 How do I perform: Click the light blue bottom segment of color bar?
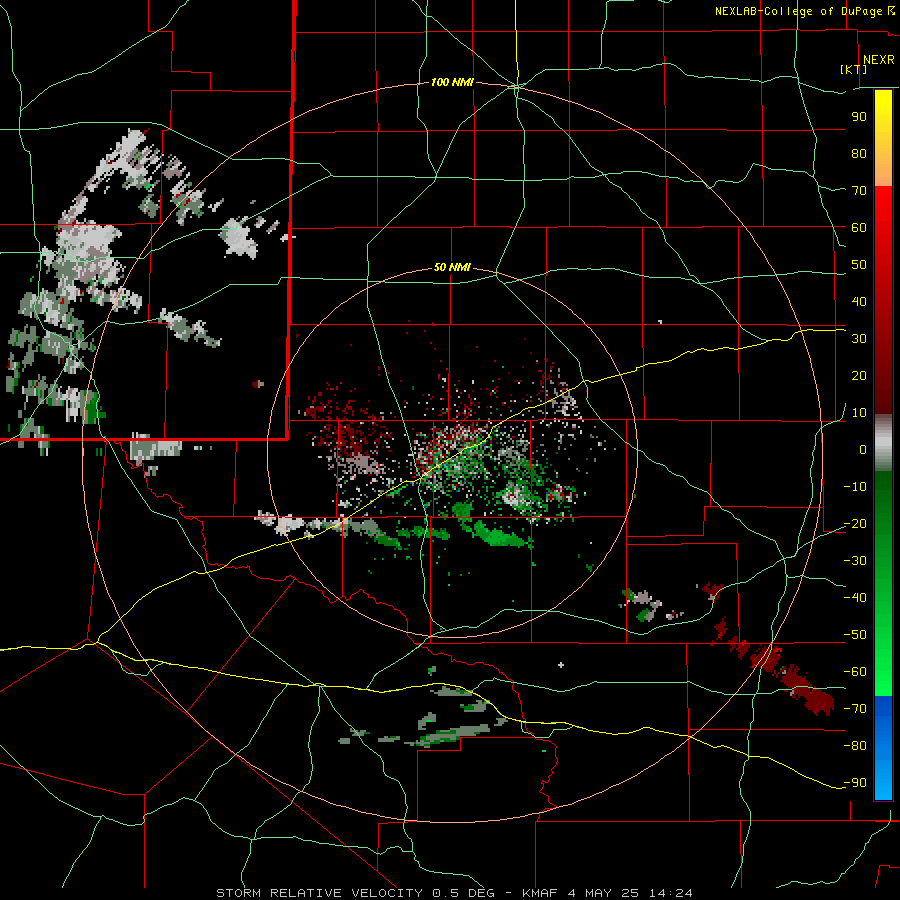click(883, 782)
